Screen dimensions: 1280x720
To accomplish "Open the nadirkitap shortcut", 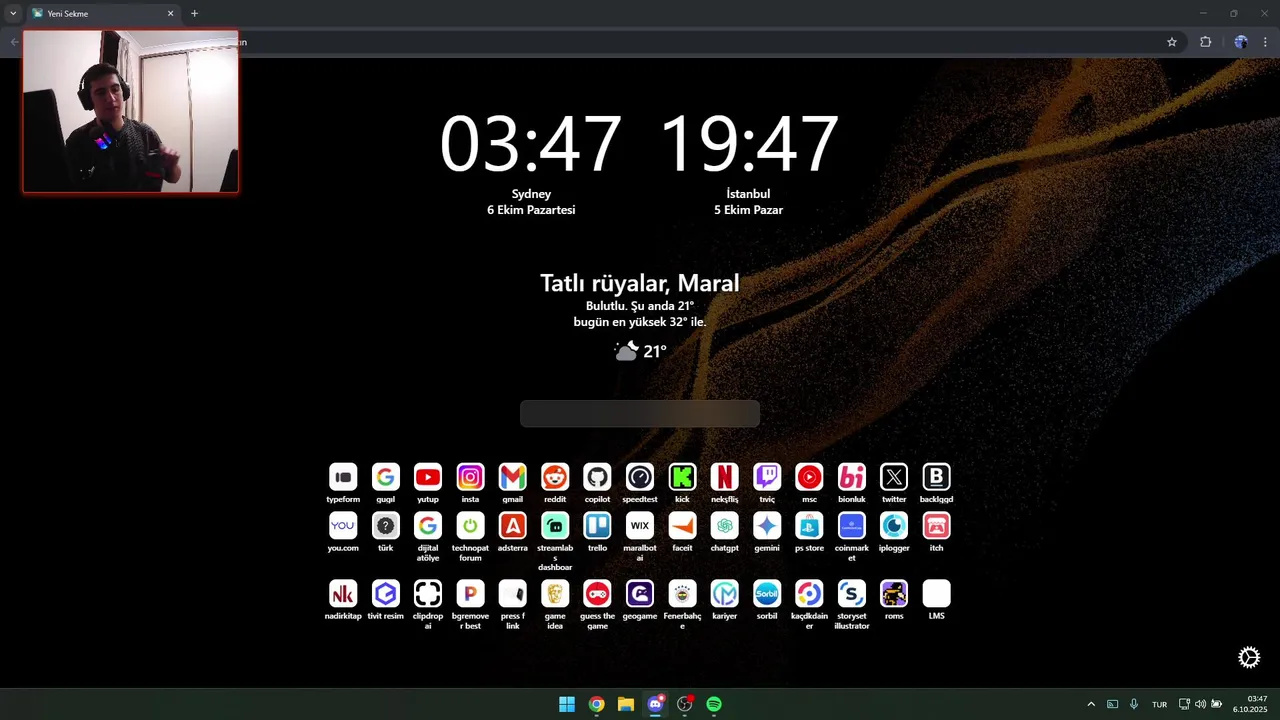I will click(x=343, y=593).
